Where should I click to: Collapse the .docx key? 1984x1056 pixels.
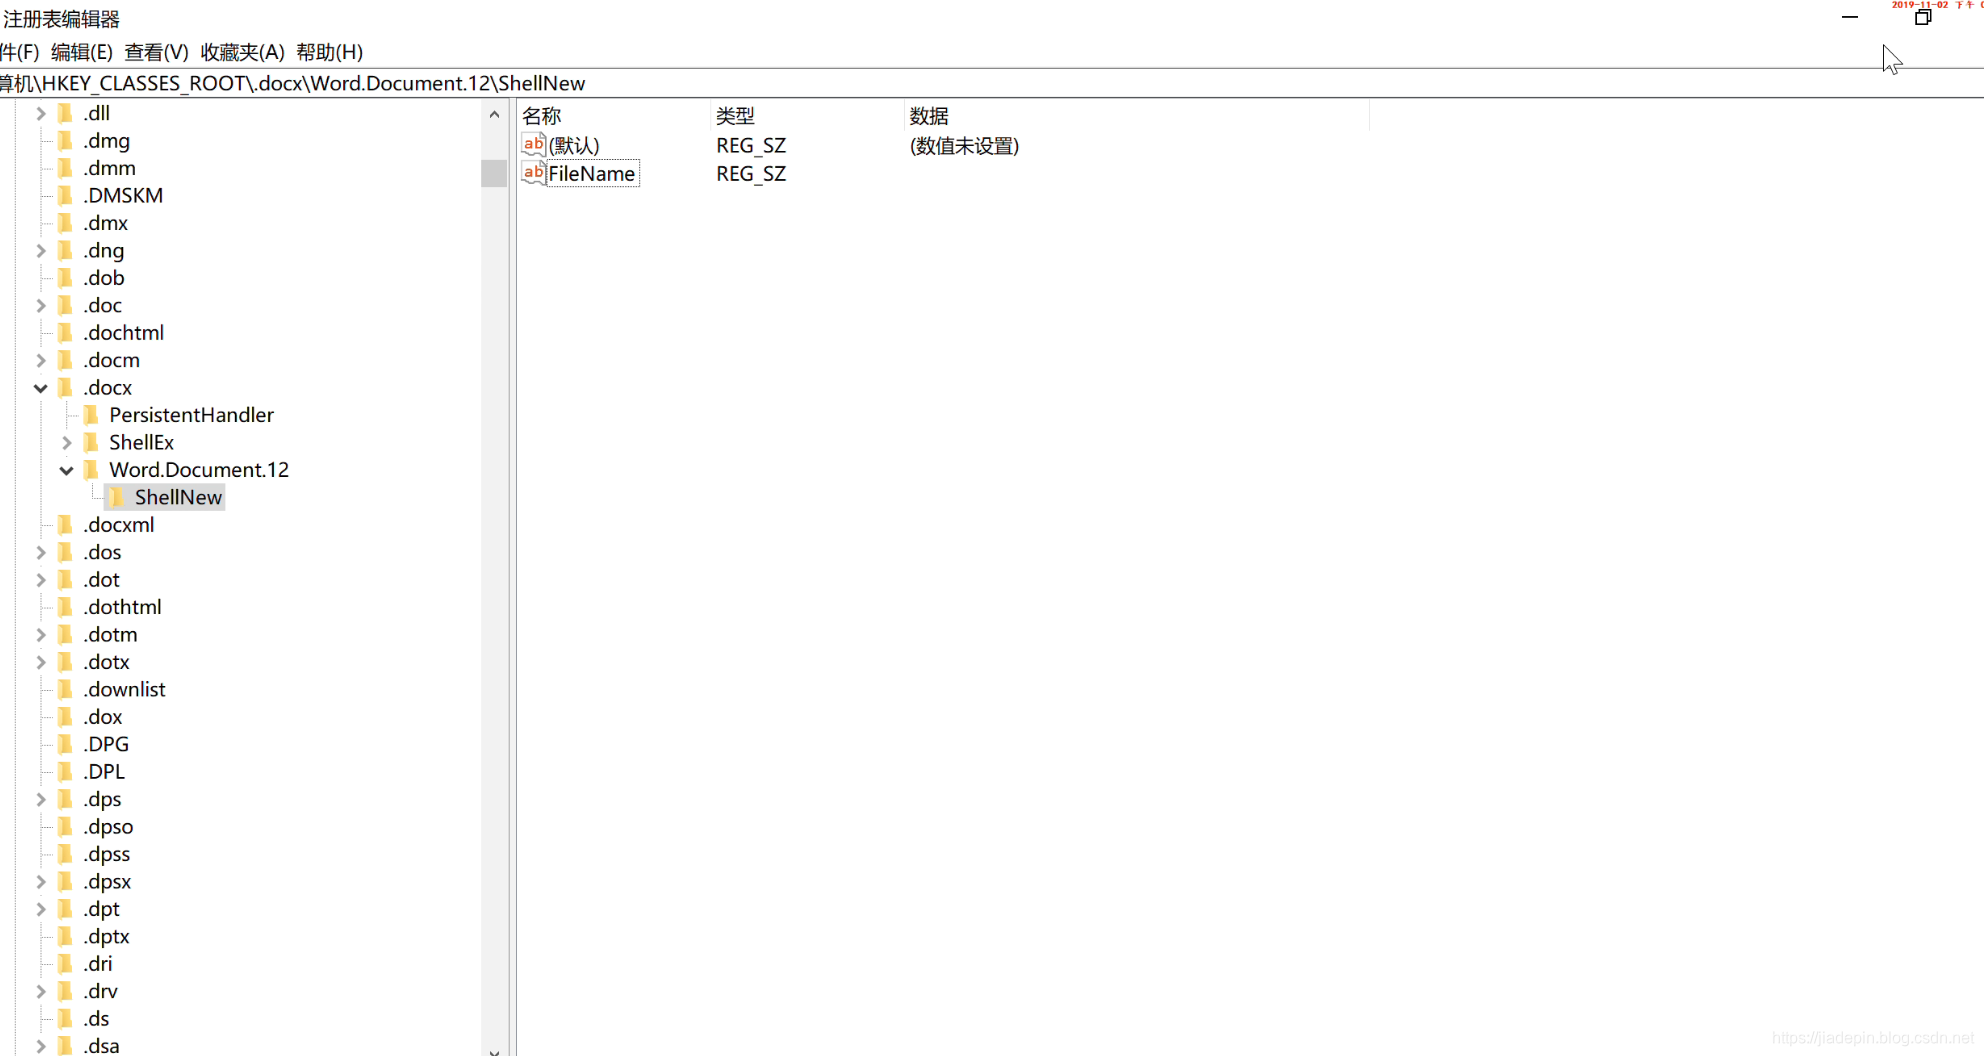pos(41,388)
